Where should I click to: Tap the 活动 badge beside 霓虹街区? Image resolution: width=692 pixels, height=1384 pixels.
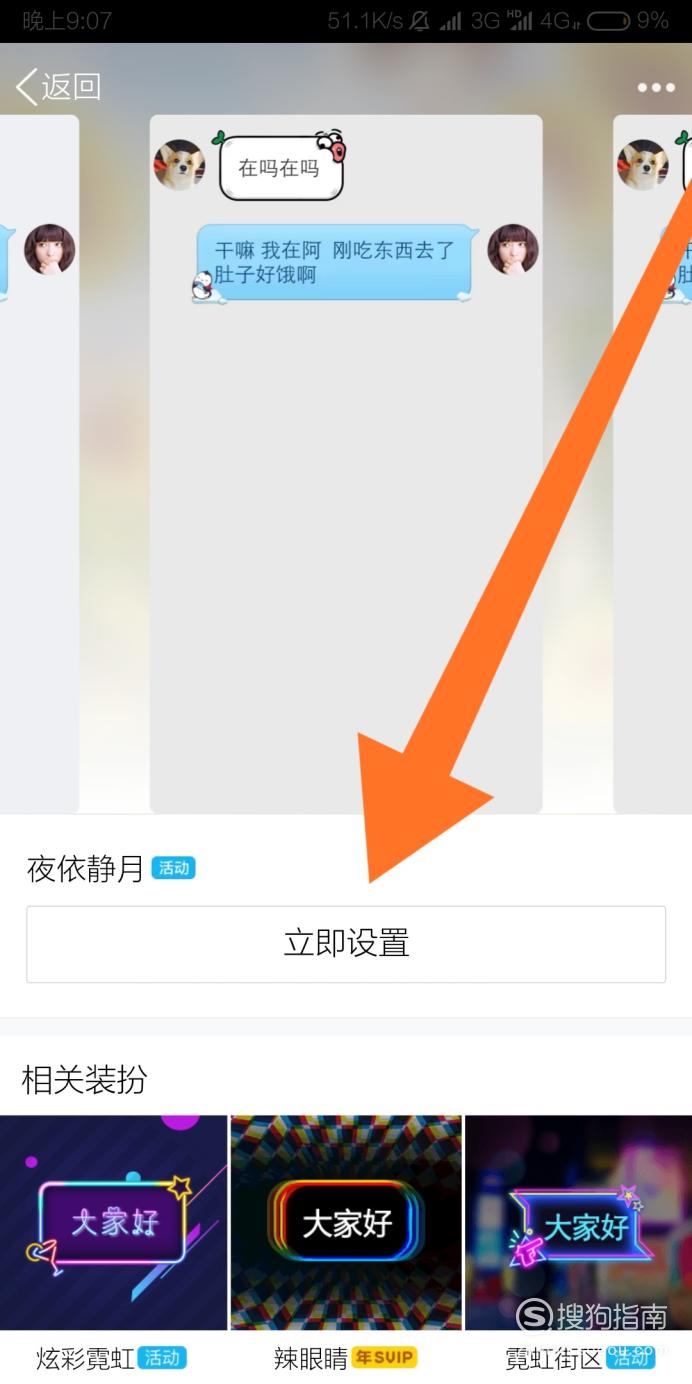(x=630, y=1357)
